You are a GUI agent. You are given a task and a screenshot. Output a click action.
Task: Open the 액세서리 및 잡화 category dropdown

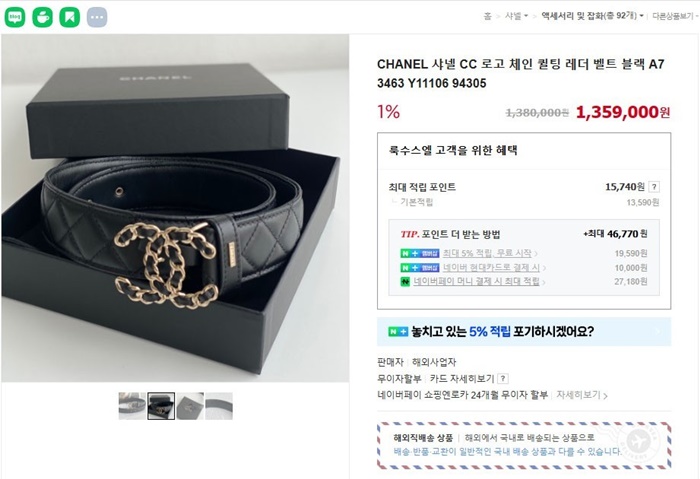click(x=592, y=16)
